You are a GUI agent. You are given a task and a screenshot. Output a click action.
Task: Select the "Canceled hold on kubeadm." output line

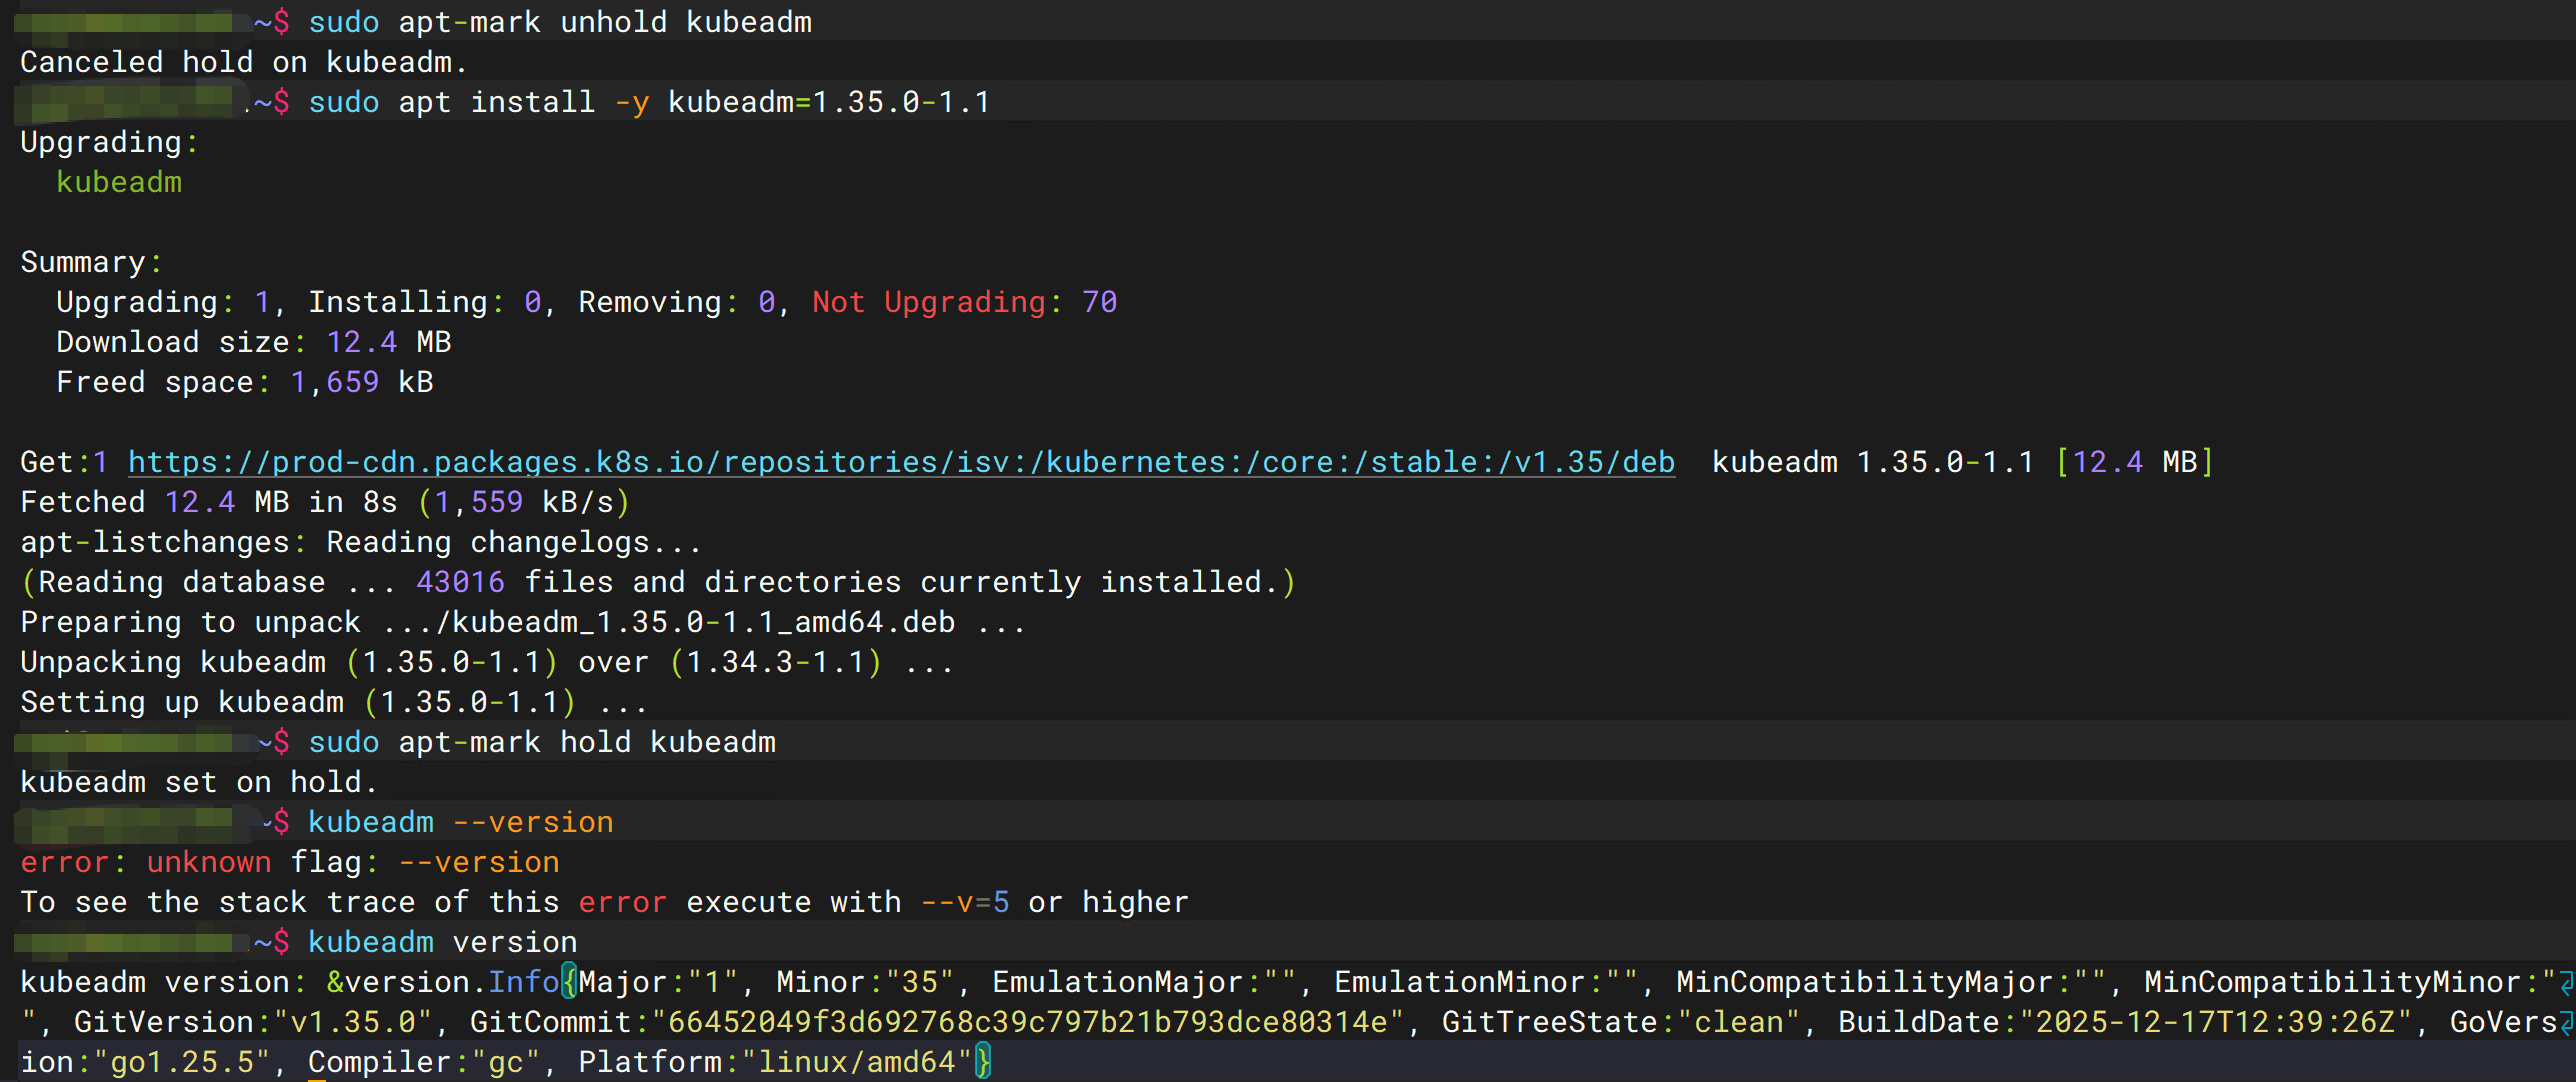[244, 62]
